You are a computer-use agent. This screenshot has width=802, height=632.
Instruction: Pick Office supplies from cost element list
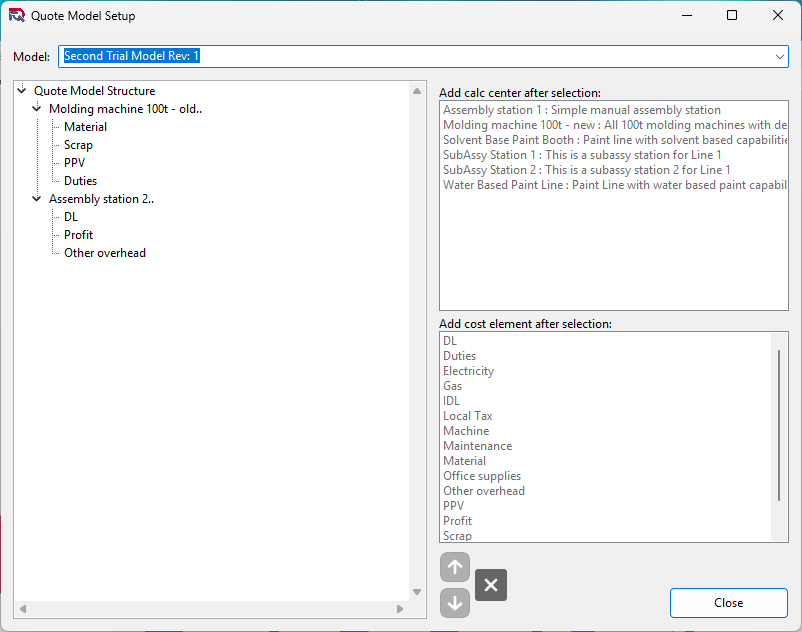coord(482,476)
